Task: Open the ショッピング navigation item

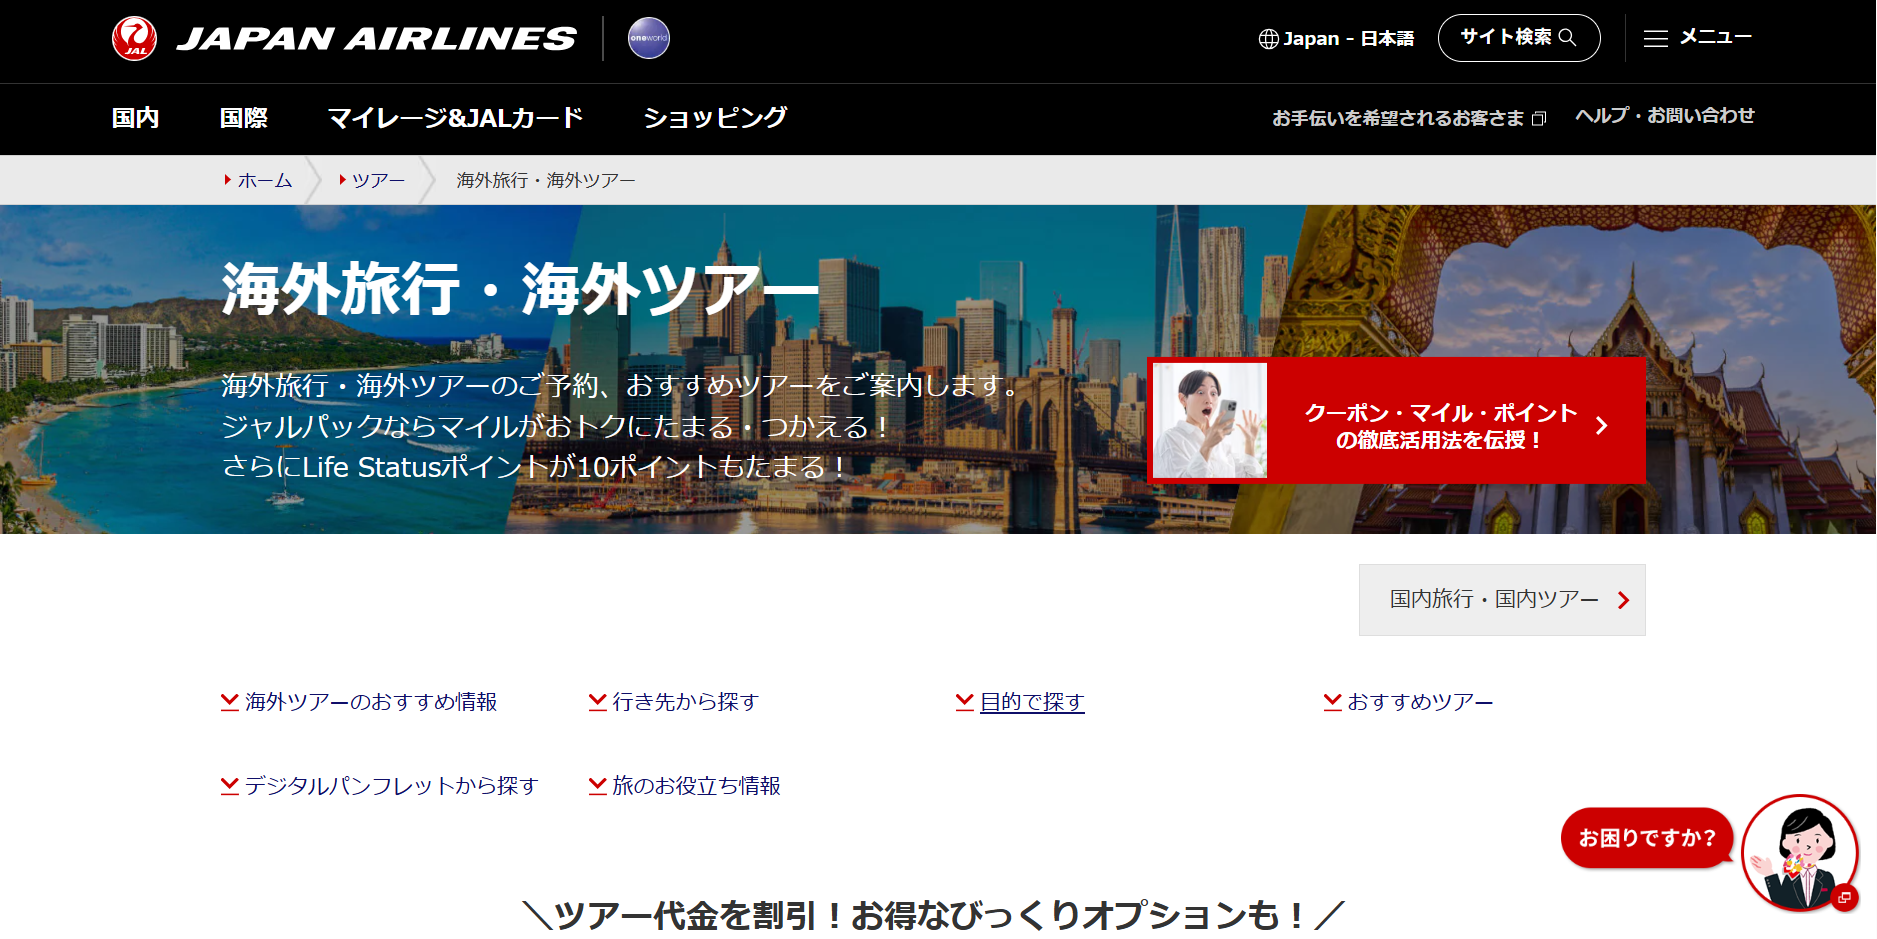Action: point(715,118)
